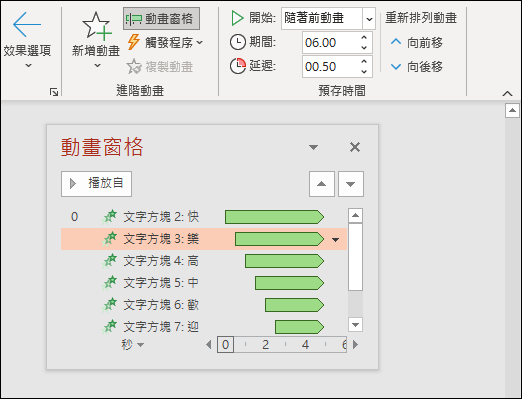Image resolution: width=522 pixels, height=399 pixels.
Task: Open the 新增動畫 dropdown chevron
Action: point(97,66)
